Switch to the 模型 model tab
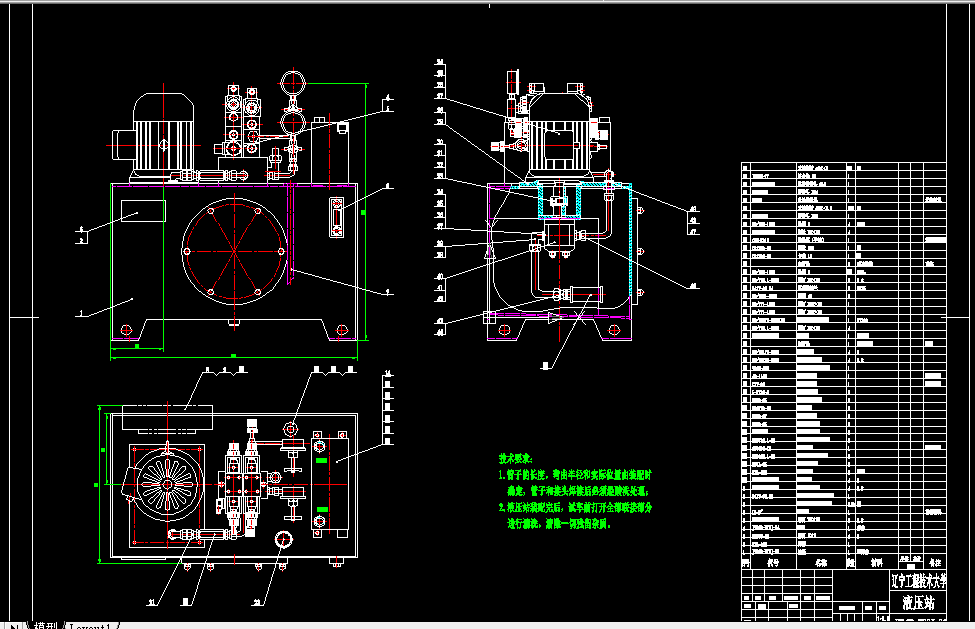 tap(45, 625)
